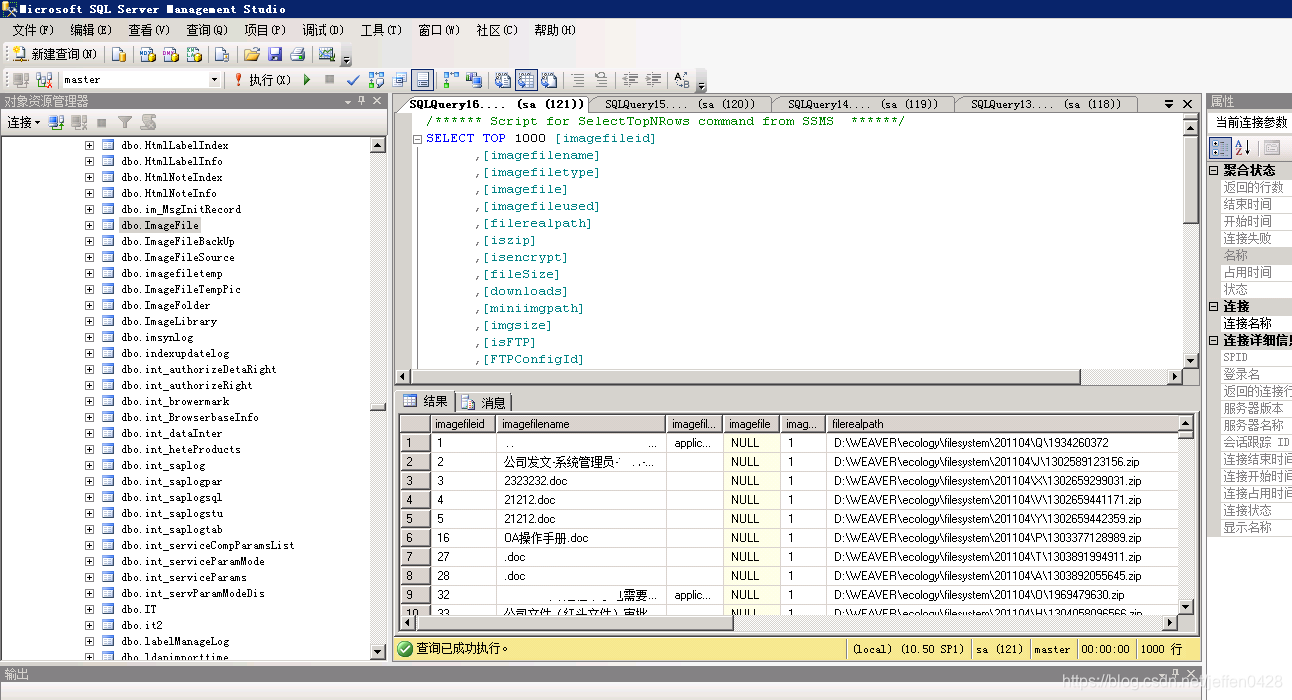1292x700 pixels.
Task: Open the Tools (工具) menu
Action: point(381,30)
